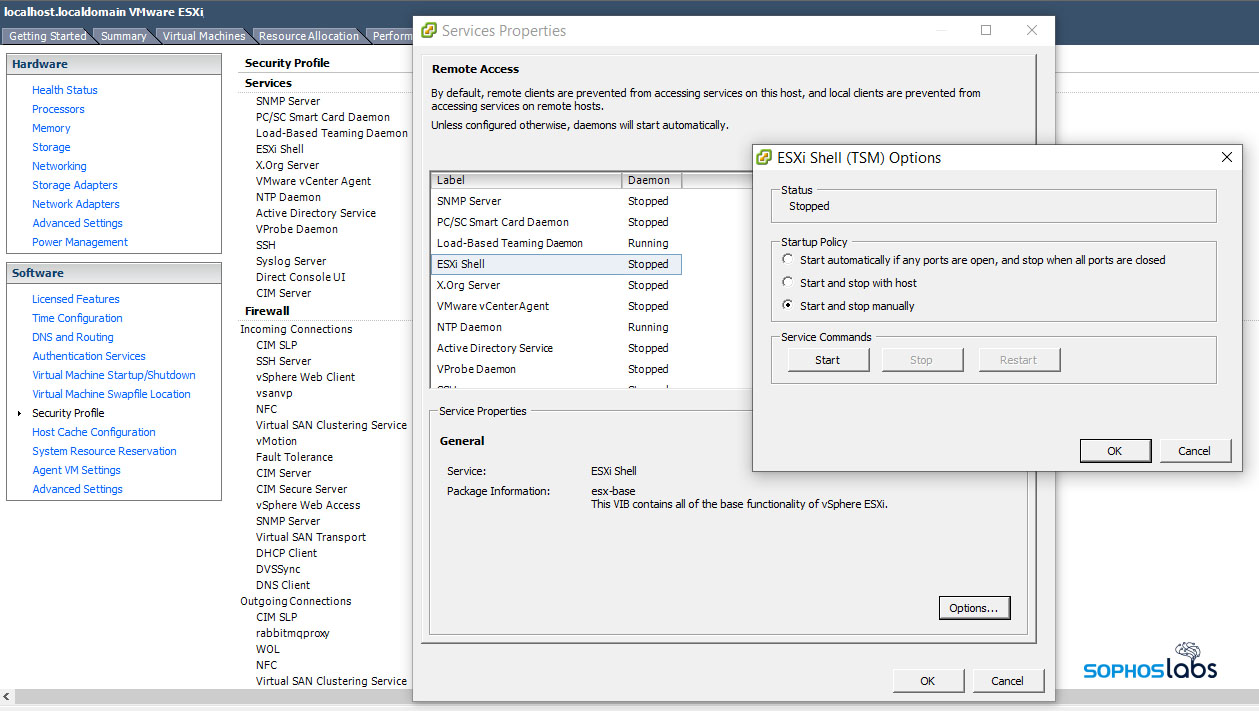Close the ESXi Shell (TSM) Options dialog
1259x711 pixels.
1227,157
